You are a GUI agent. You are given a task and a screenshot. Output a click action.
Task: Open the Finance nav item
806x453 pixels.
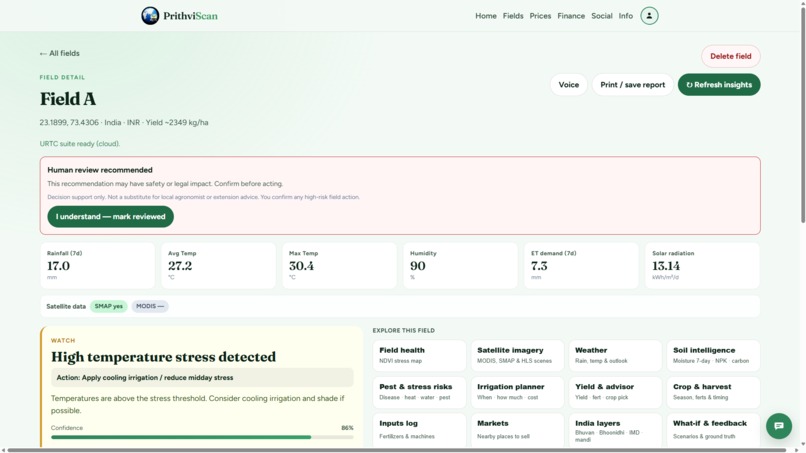click(x=571, y=16)
